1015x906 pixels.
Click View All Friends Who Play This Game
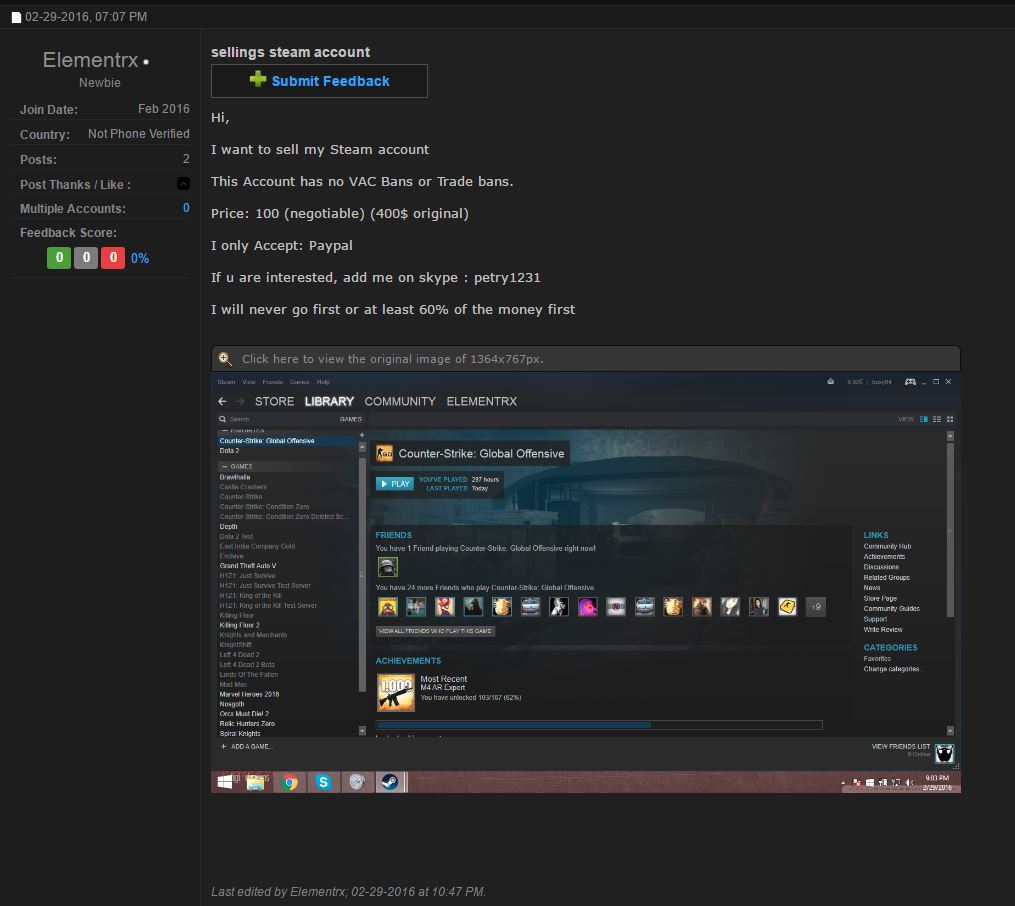(x=436, y=631)
